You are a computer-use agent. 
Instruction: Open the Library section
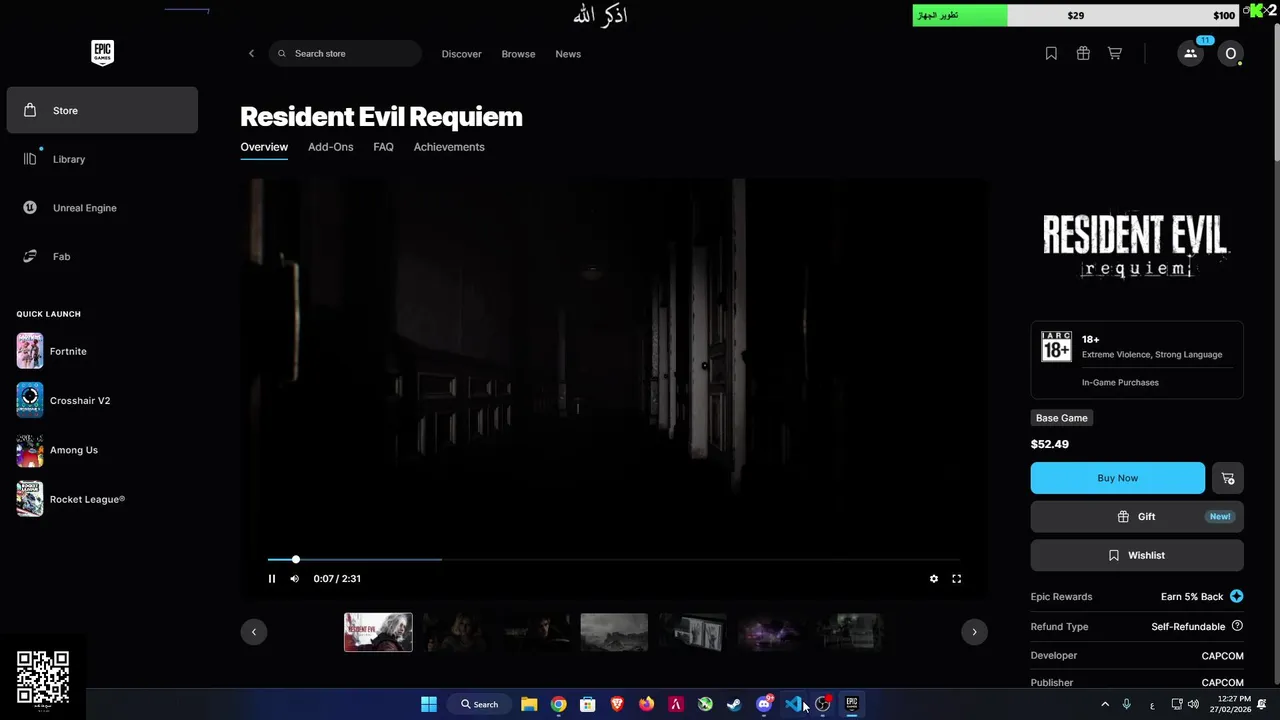tap(102, 159)
